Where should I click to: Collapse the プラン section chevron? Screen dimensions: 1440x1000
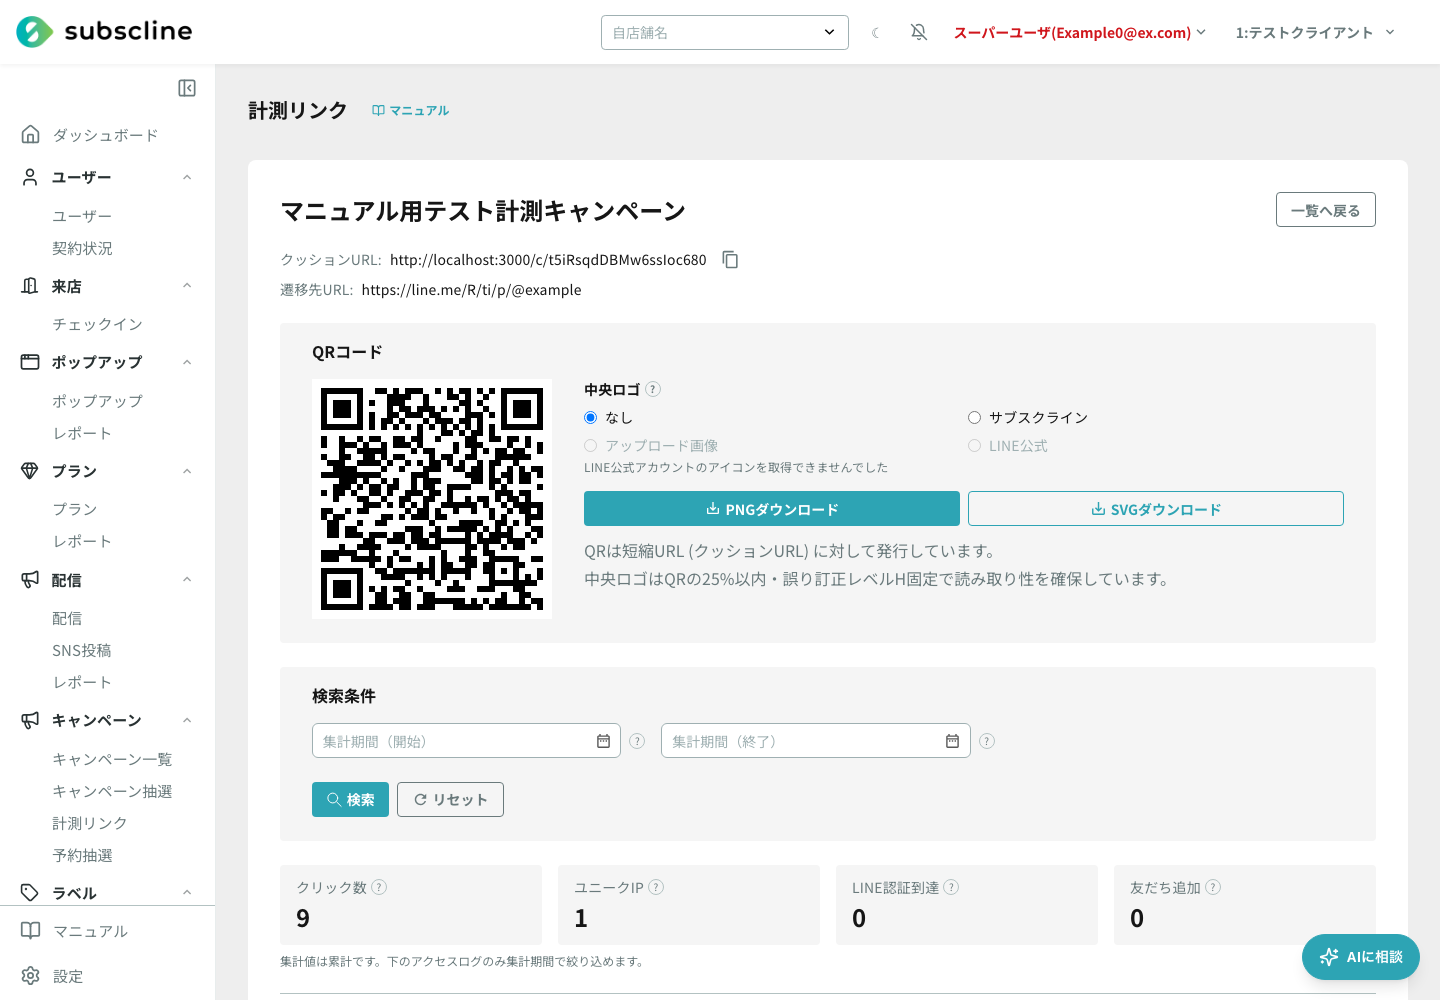coord(187,471)
